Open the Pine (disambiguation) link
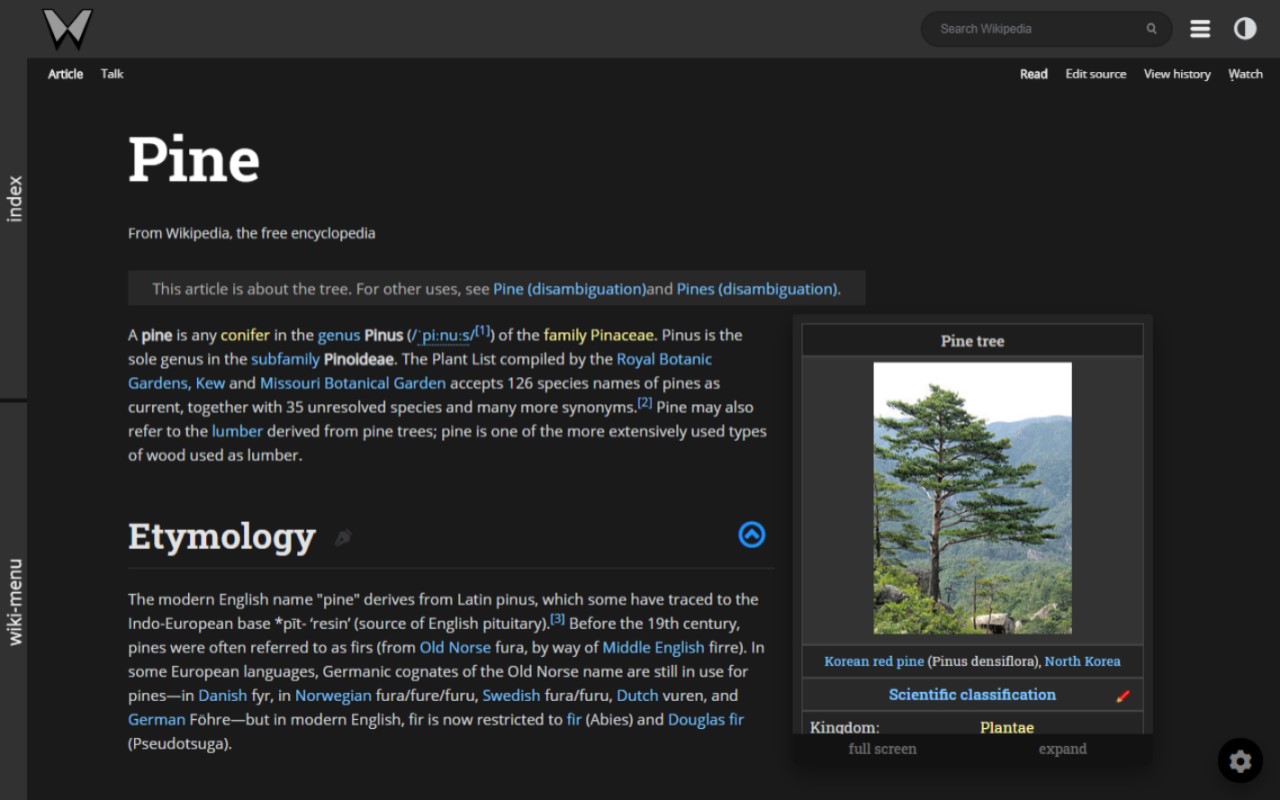 [x=569, y=289]
